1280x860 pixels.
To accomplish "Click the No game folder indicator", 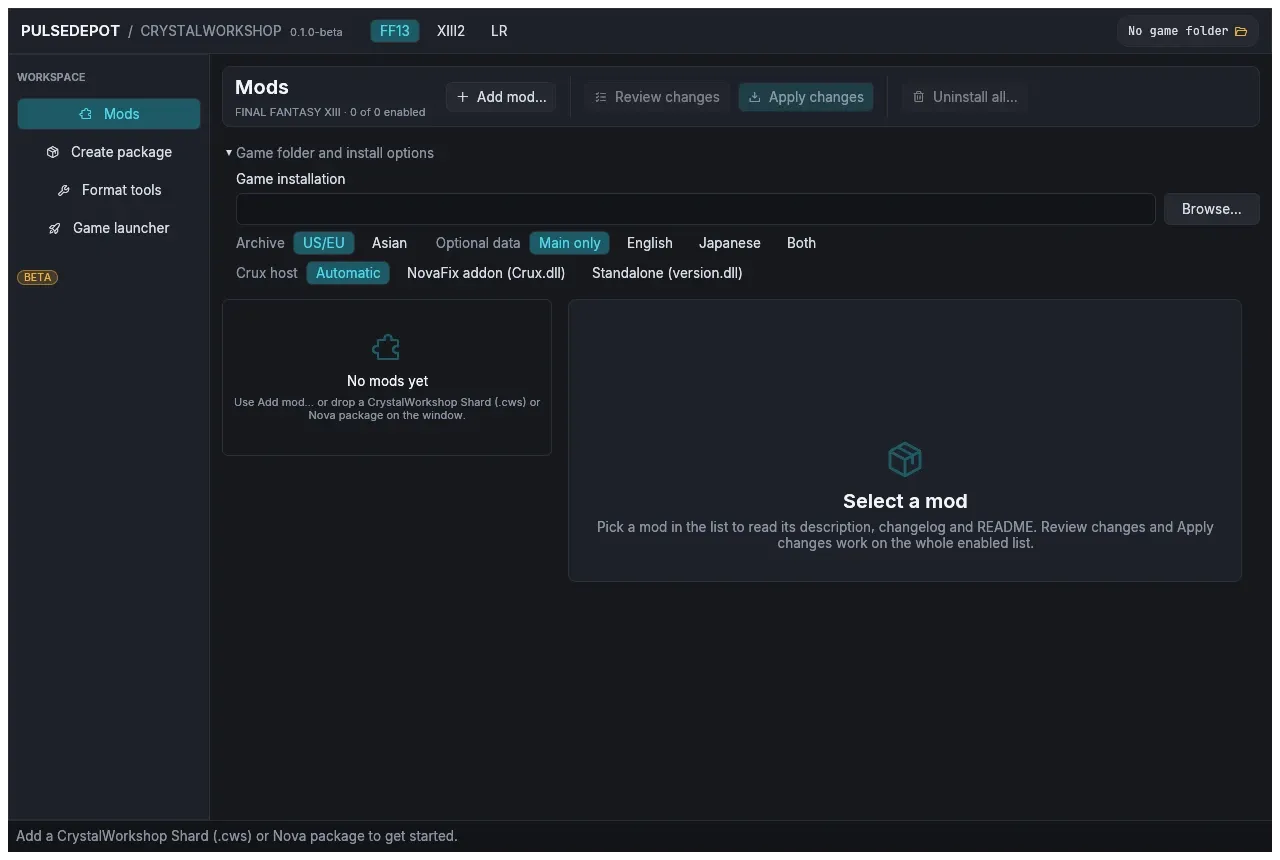I will (1187, 31).
